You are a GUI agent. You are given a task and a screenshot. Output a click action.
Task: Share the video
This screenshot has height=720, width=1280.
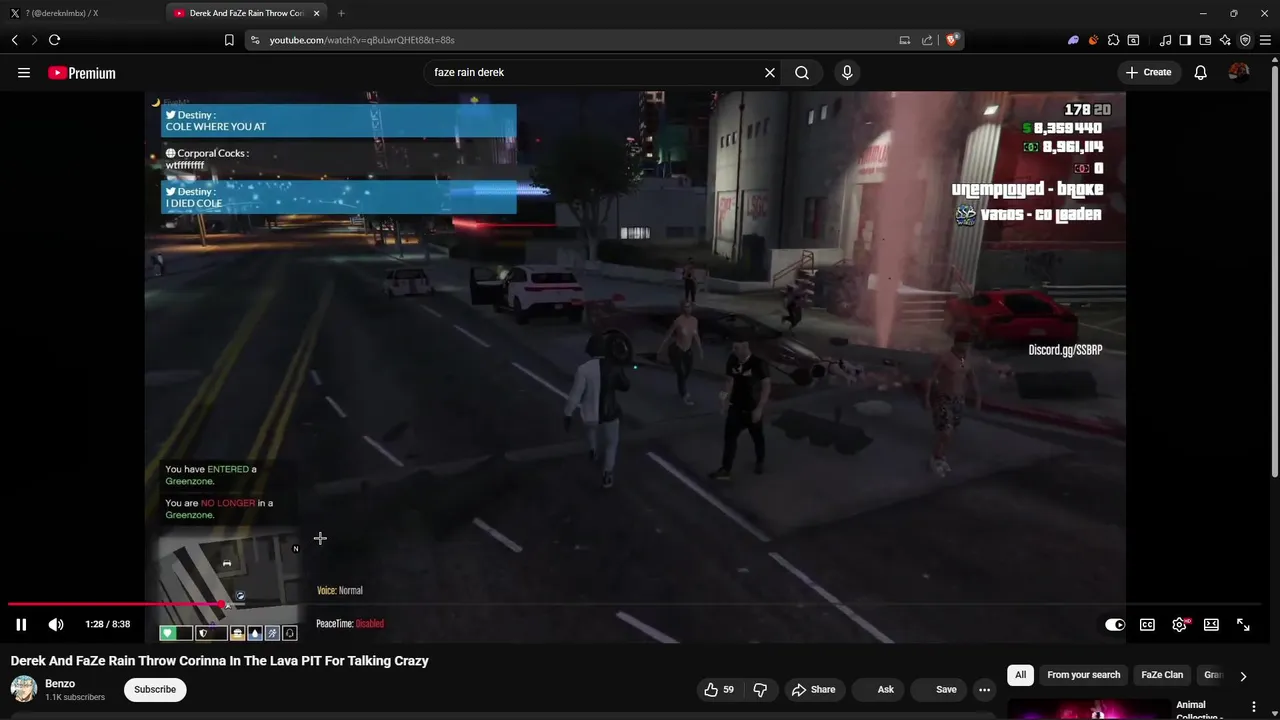[x=813, y=689]
